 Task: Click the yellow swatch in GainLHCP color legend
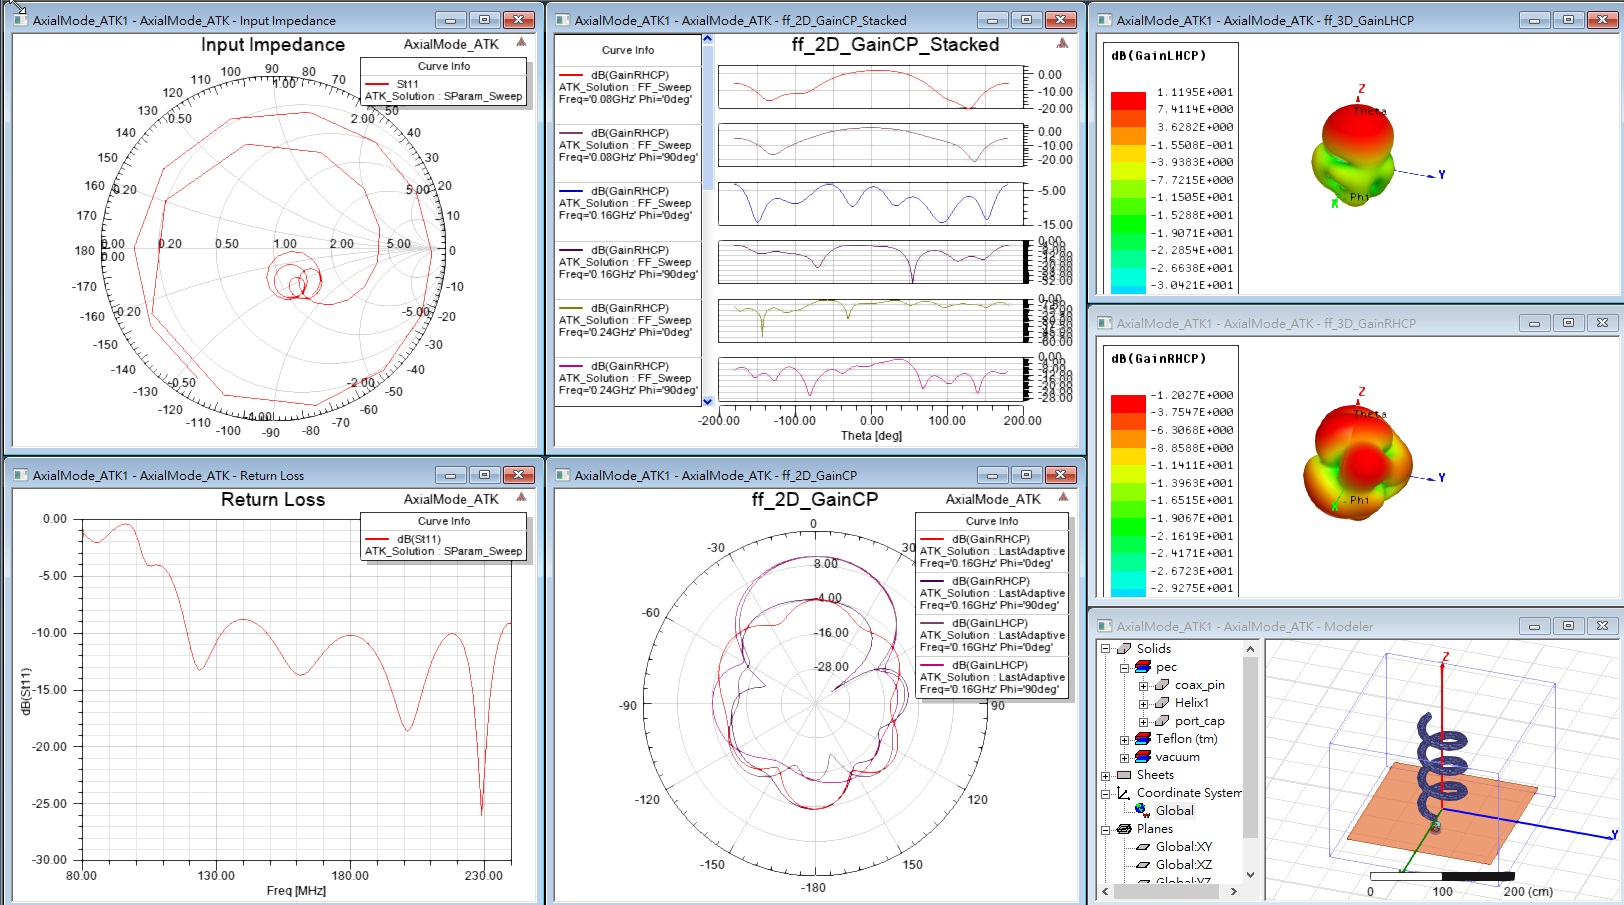[1128, 153]
